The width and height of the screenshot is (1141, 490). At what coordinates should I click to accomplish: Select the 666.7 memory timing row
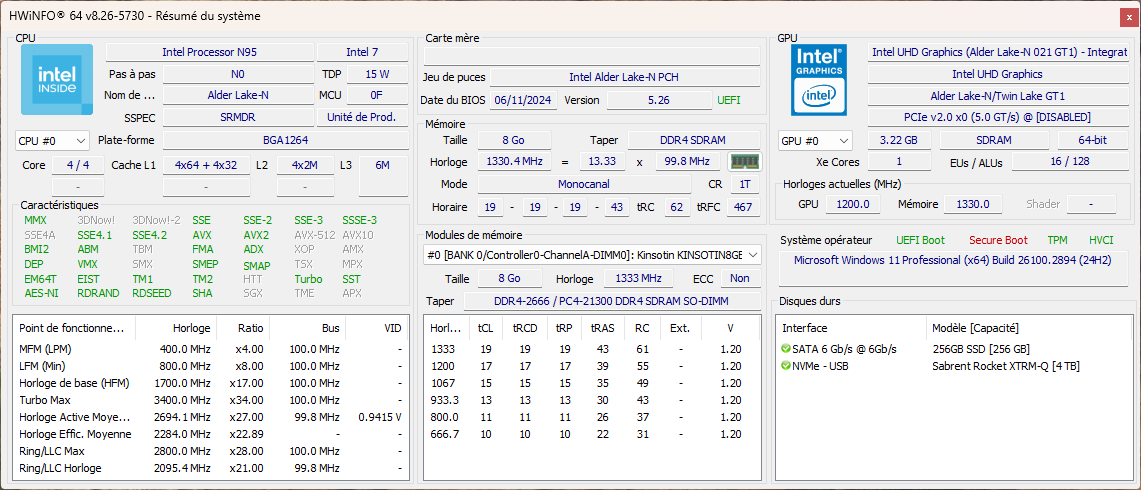(x=592, y=434)
